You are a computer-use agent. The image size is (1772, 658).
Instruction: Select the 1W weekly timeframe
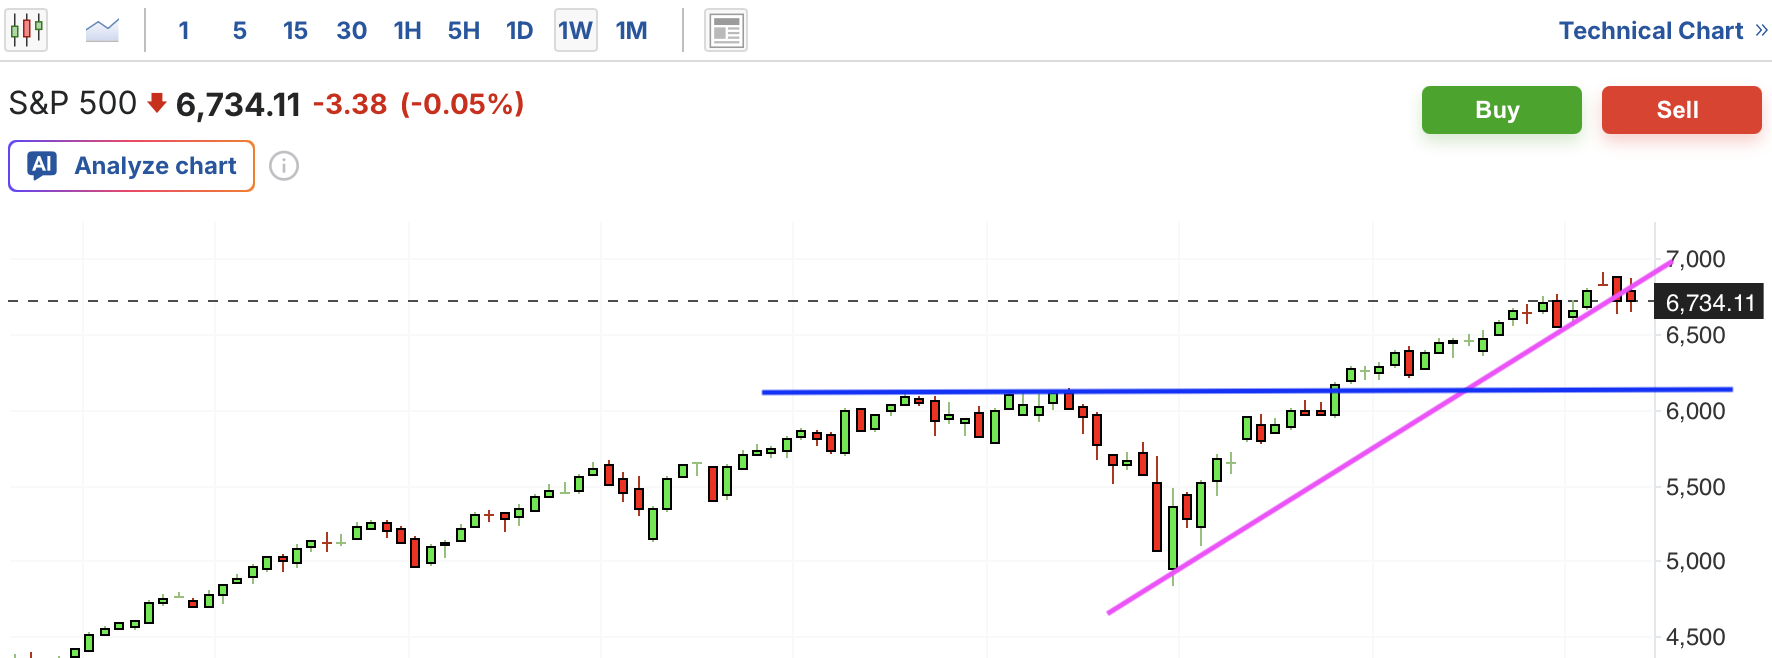click(x=576, y=31)
